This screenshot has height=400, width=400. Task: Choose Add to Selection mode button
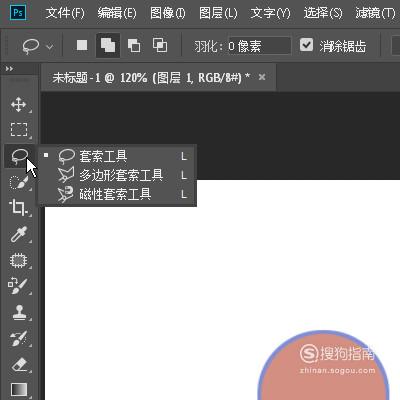[108, 45]
